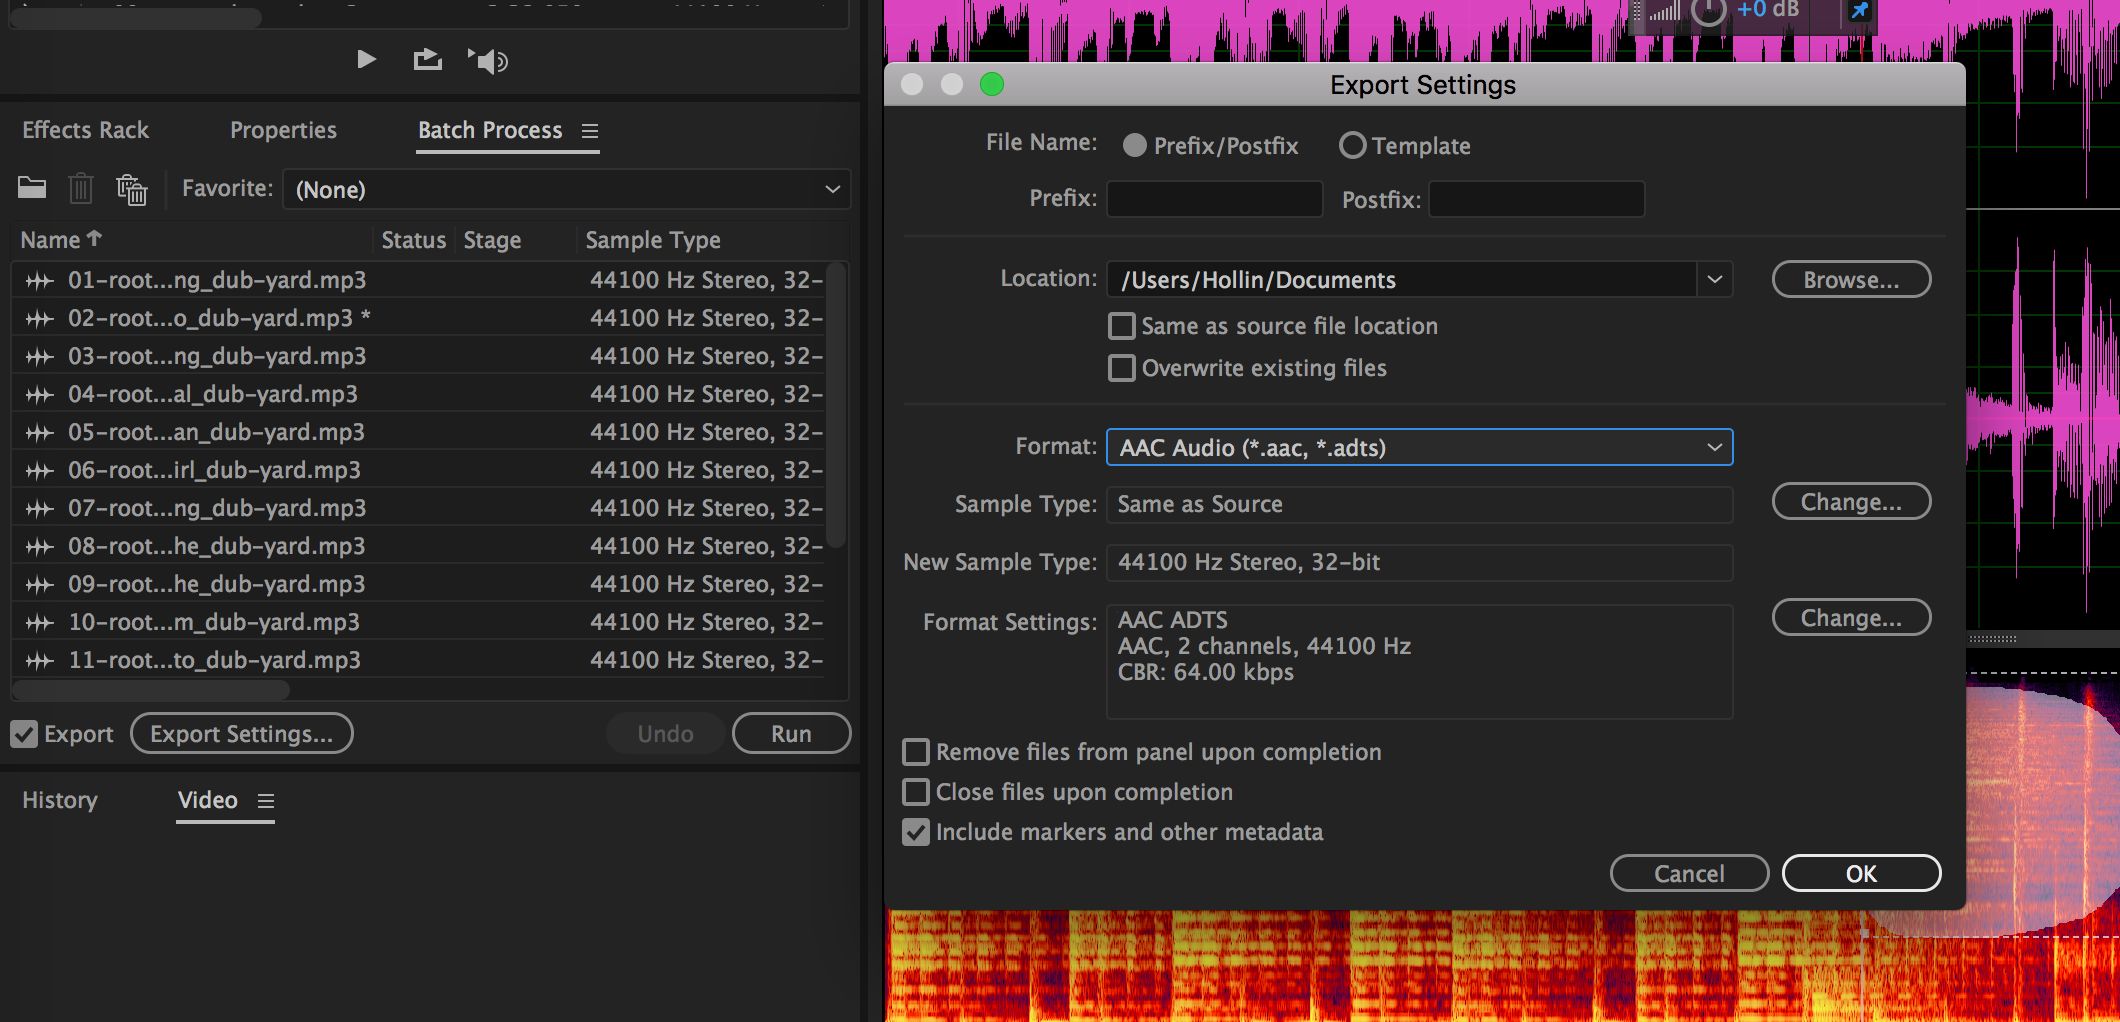Click the Export Settings... button
Screen dimensions: 2120x1022
click(x=242, y=733)
